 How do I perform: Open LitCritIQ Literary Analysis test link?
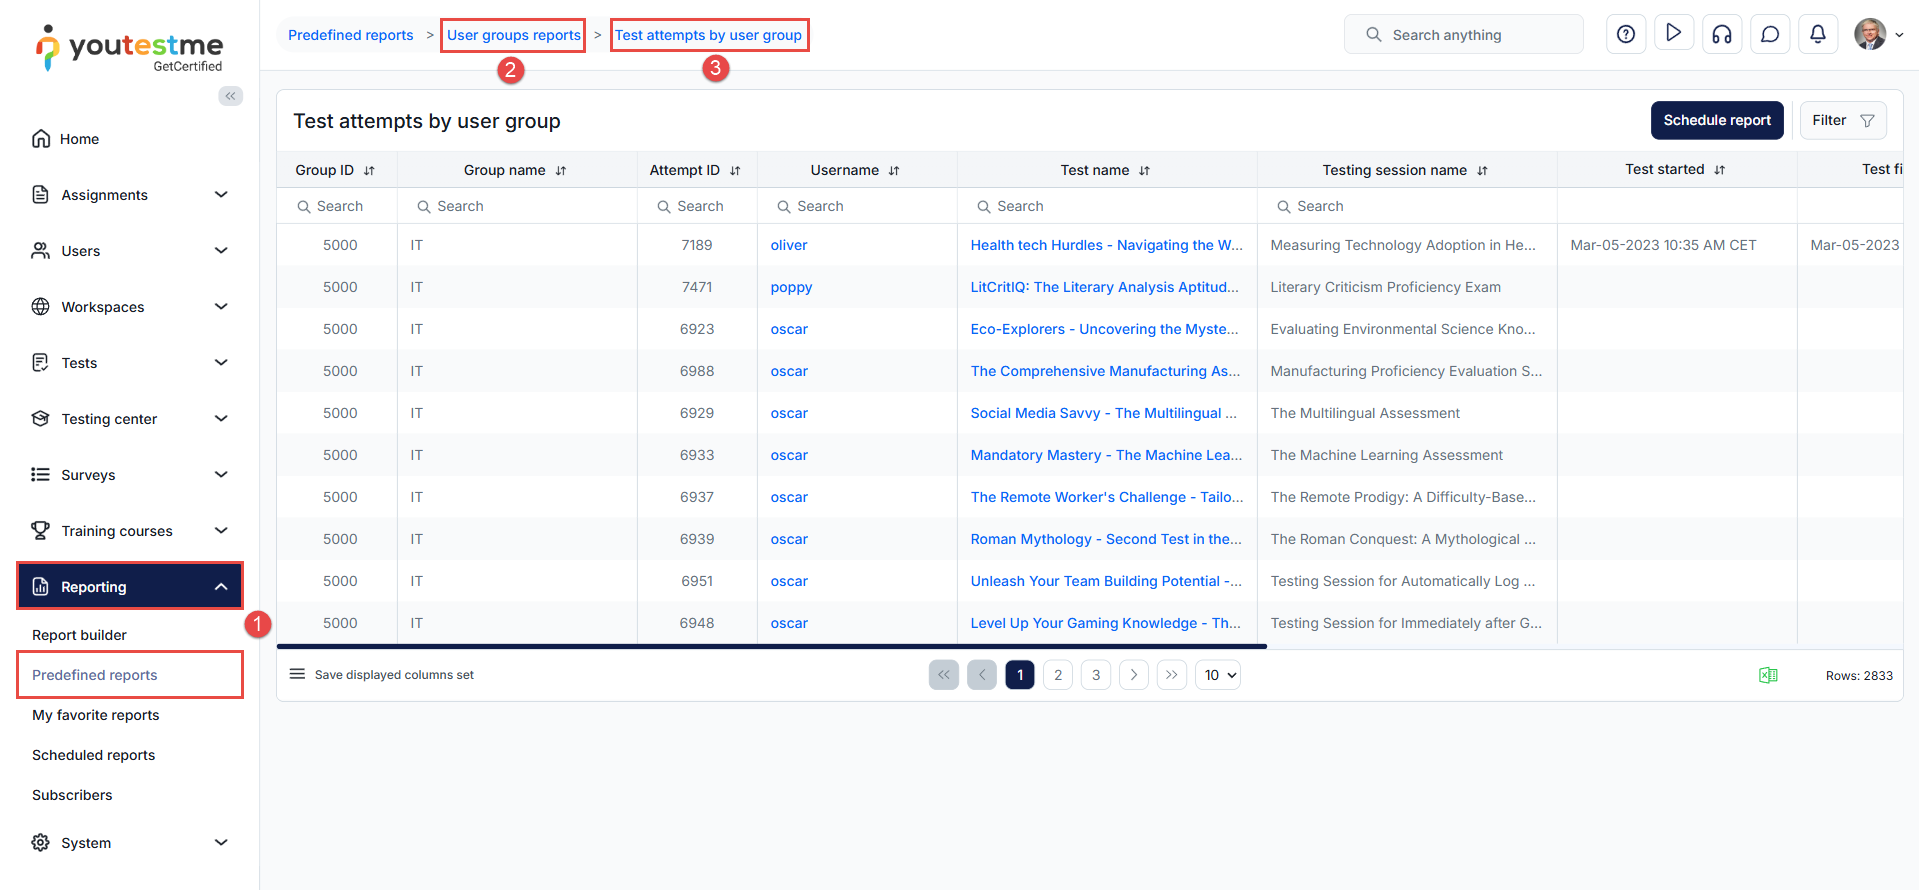tap(1104, 287)
